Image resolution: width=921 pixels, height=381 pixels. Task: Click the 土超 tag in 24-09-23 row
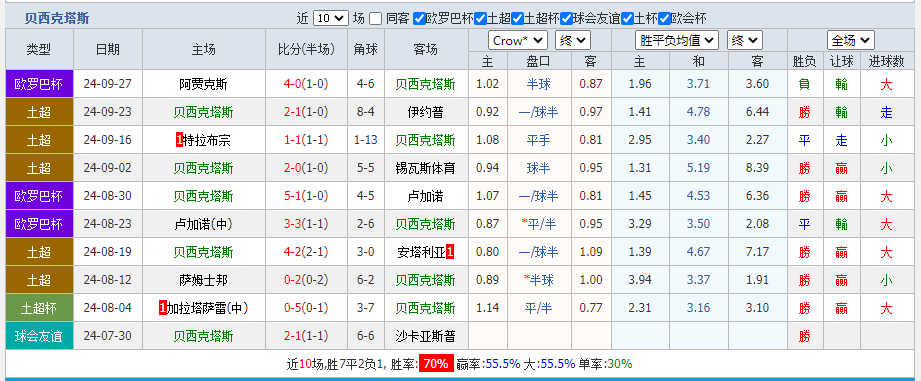click(39, 112)
